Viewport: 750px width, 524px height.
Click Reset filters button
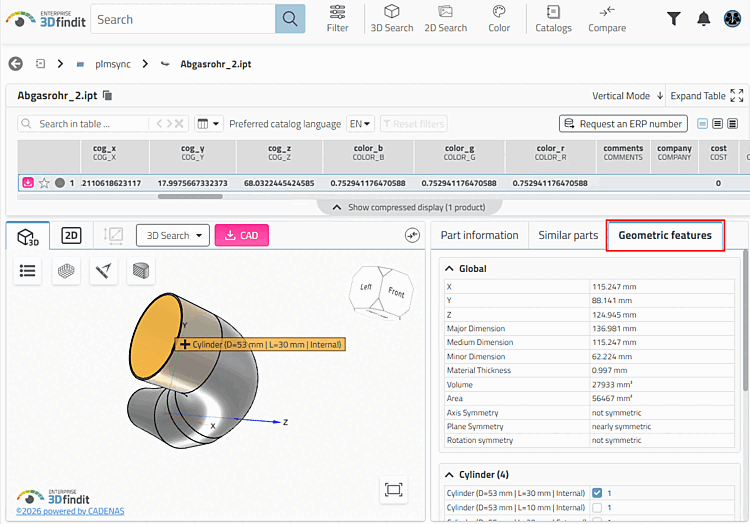414,124
